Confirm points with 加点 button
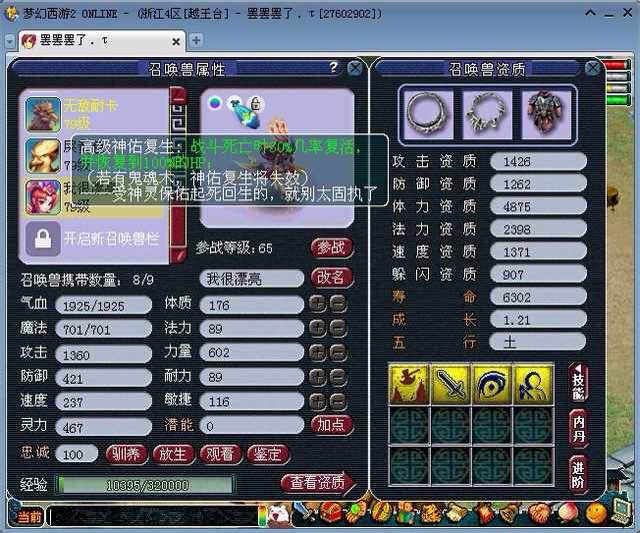Viewport: 640px width, 533px height. click(331, 425)
